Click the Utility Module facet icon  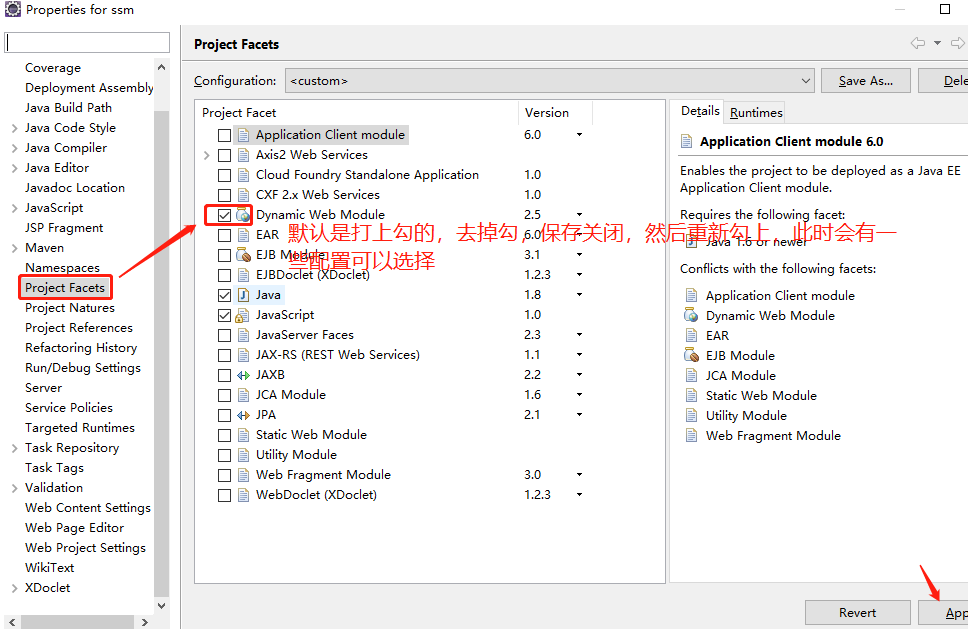tap(243, 455)
